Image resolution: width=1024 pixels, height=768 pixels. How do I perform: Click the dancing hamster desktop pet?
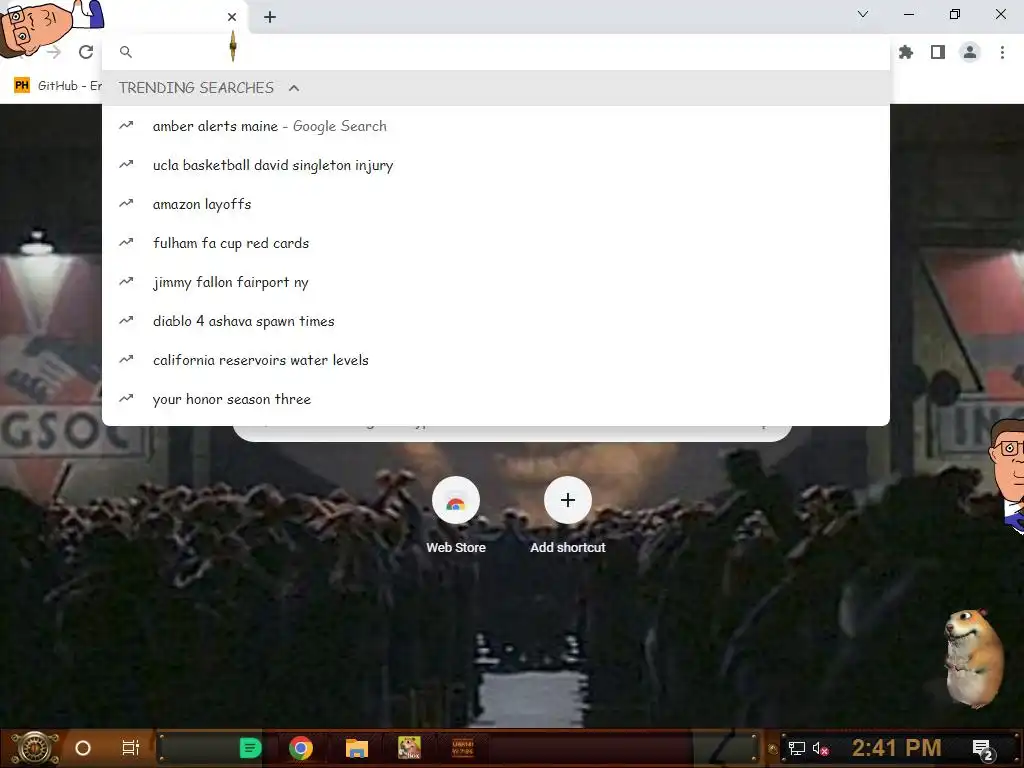(x=974, y=657)
